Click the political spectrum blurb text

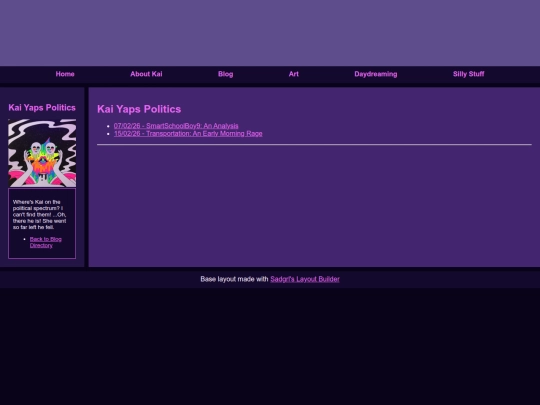pyautogui.click(x=40, y=214)
